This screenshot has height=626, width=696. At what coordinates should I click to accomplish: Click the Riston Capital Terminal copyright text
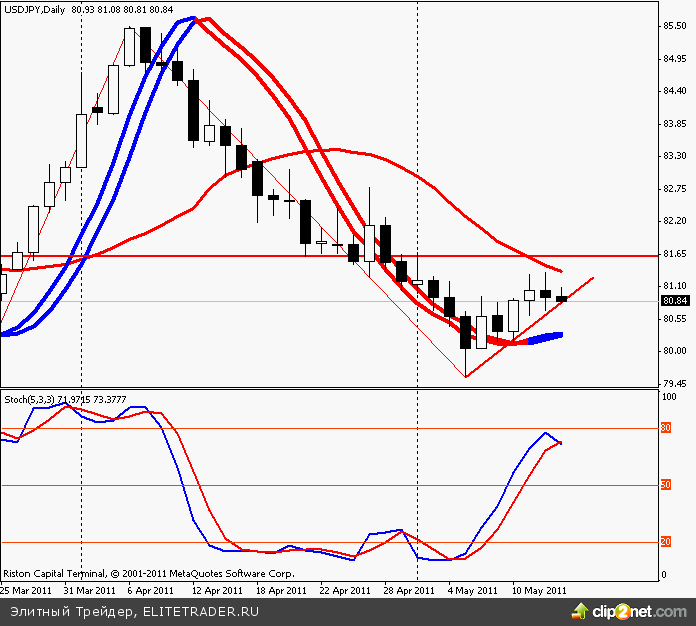click(x=148, y=575)
